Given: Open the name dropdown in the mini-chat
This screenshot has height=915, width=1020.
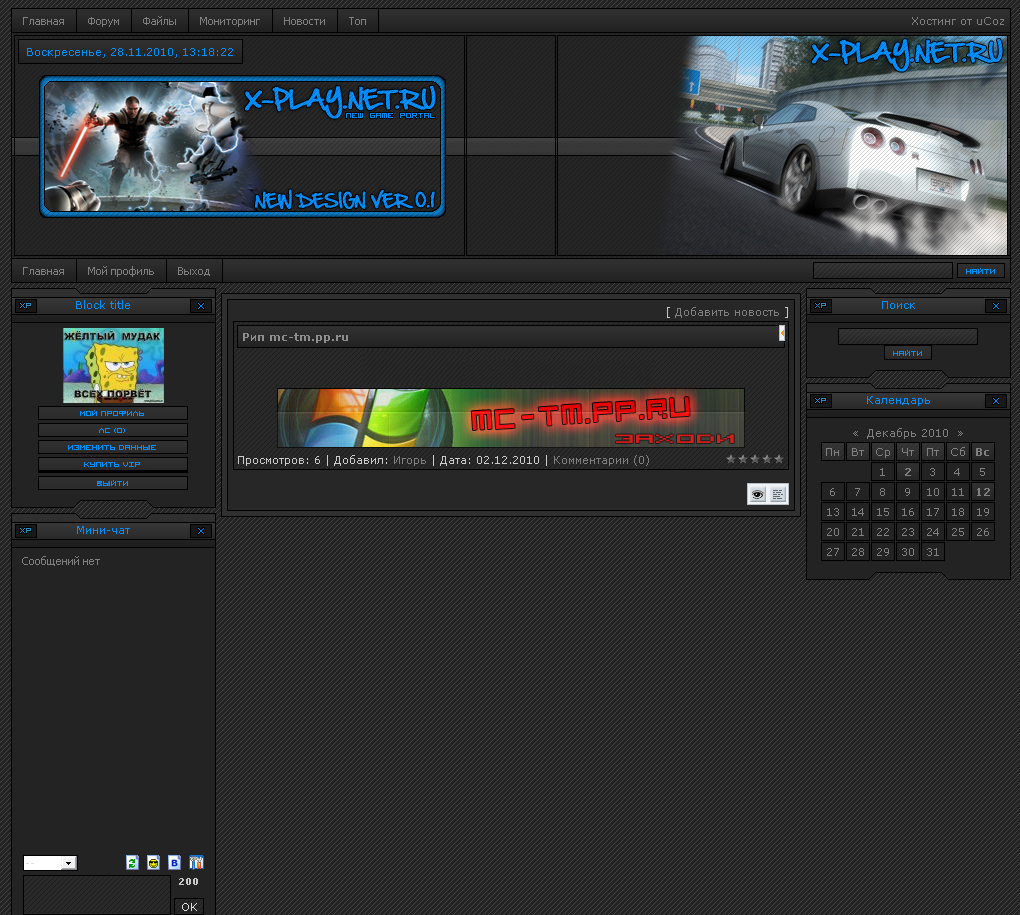Looking at the screenshot, I should 50,862.
